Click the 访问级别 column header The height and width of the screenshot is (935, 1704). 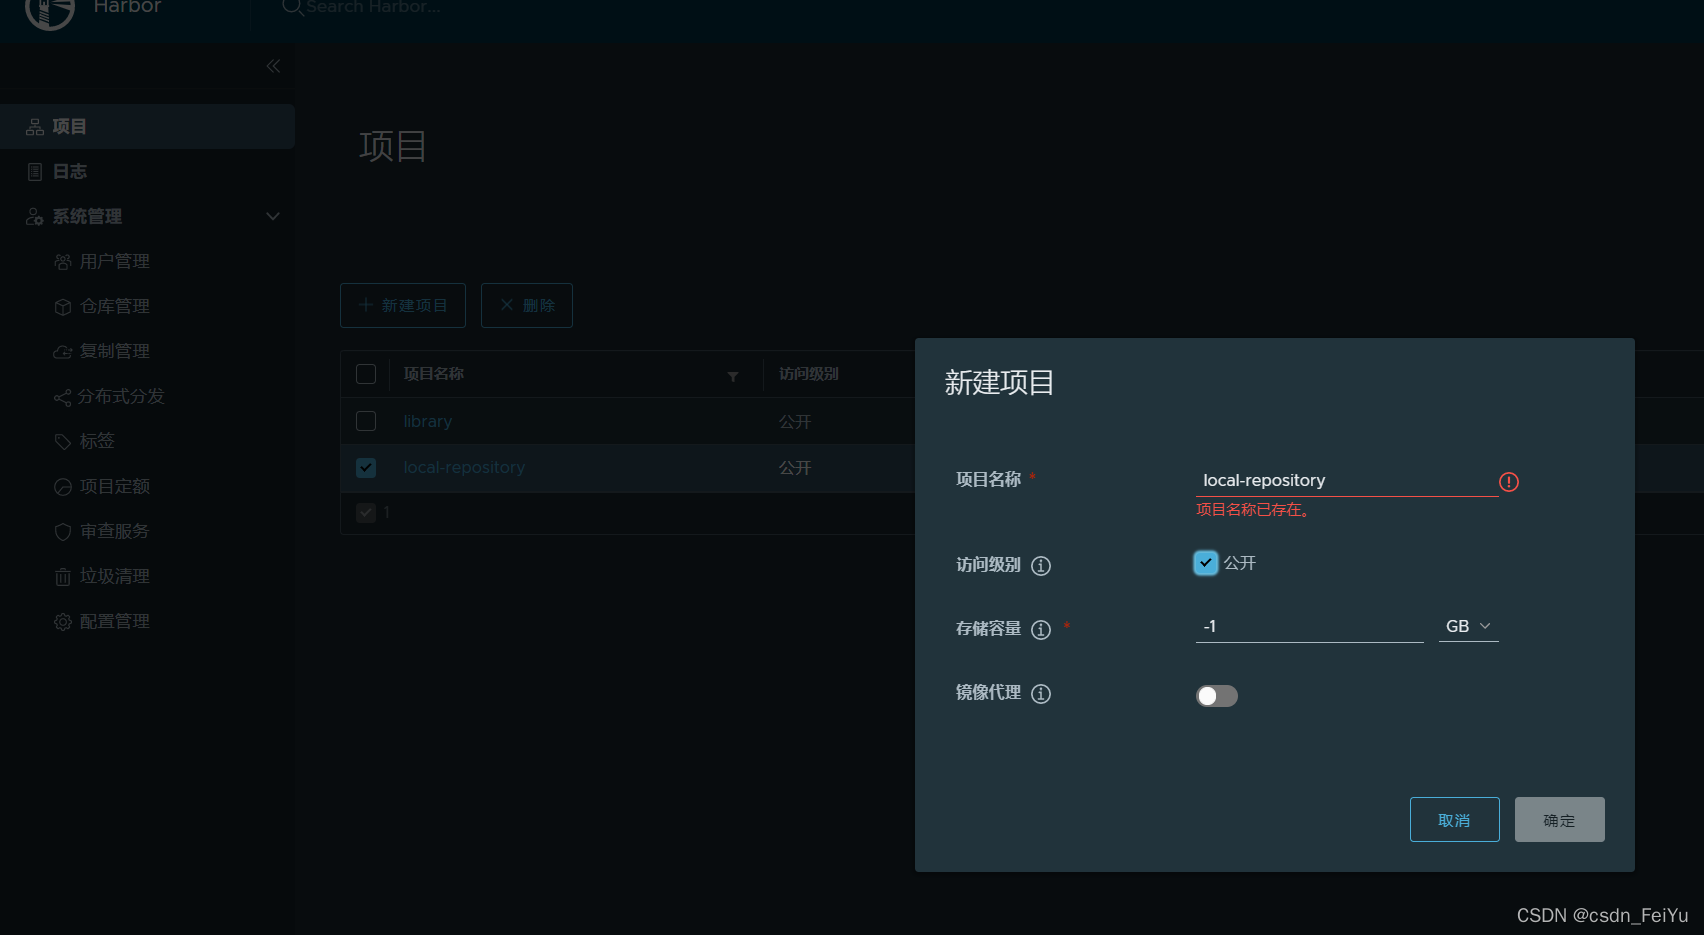(809, 374)
